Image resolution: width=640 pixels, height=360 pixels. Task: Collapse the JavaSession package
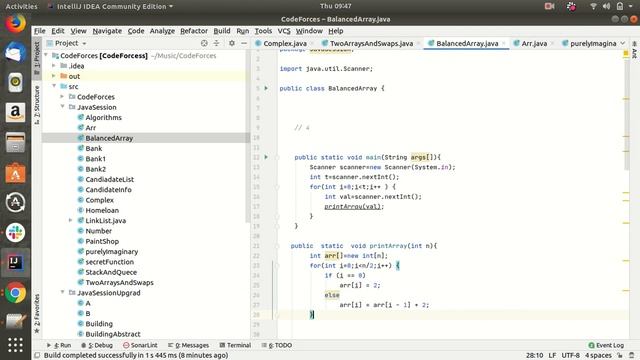pos(62,107)
